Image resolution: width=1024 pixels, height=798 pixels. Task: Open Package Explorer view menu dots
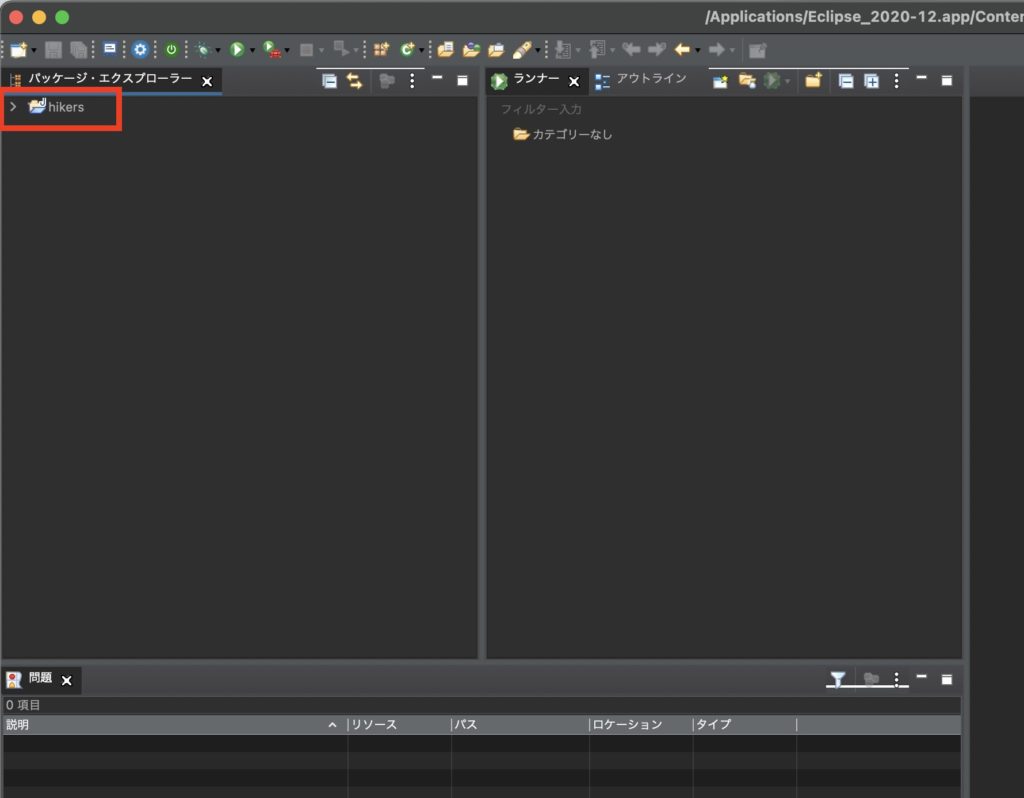click(x=412, y=81)
